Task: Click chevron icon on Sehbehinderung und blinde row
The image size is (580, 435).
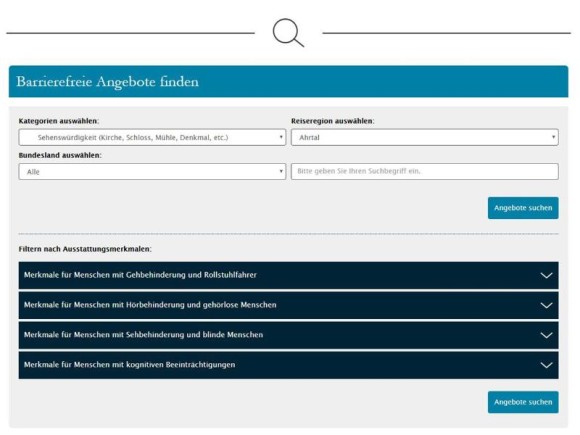Action: point(546,335)
